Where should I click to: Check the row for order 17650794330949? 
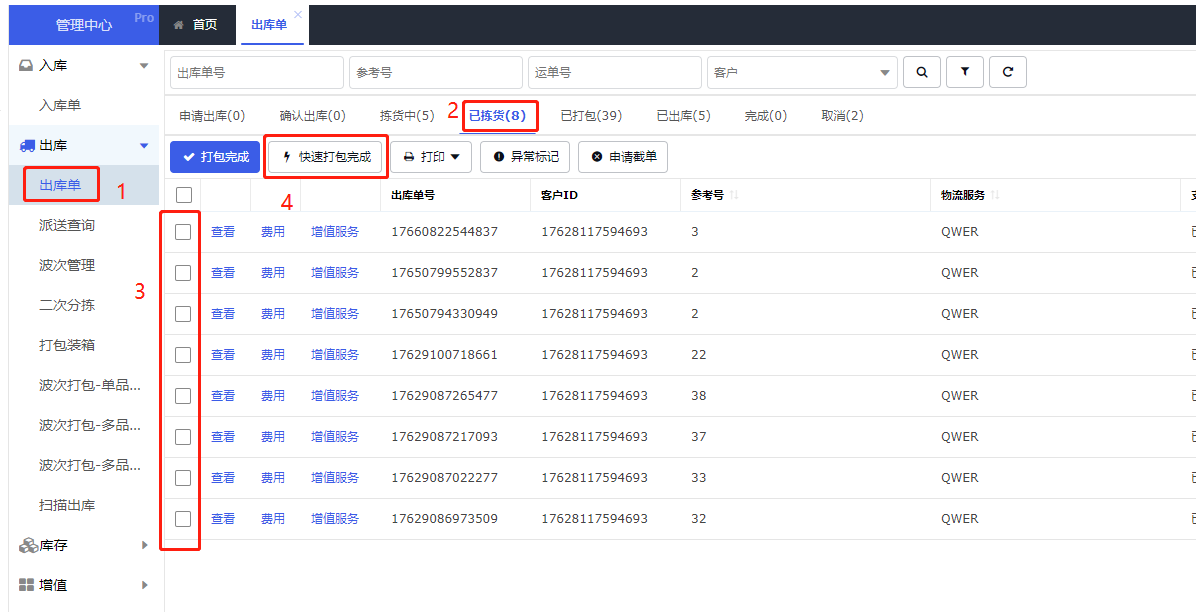point(183,314)
